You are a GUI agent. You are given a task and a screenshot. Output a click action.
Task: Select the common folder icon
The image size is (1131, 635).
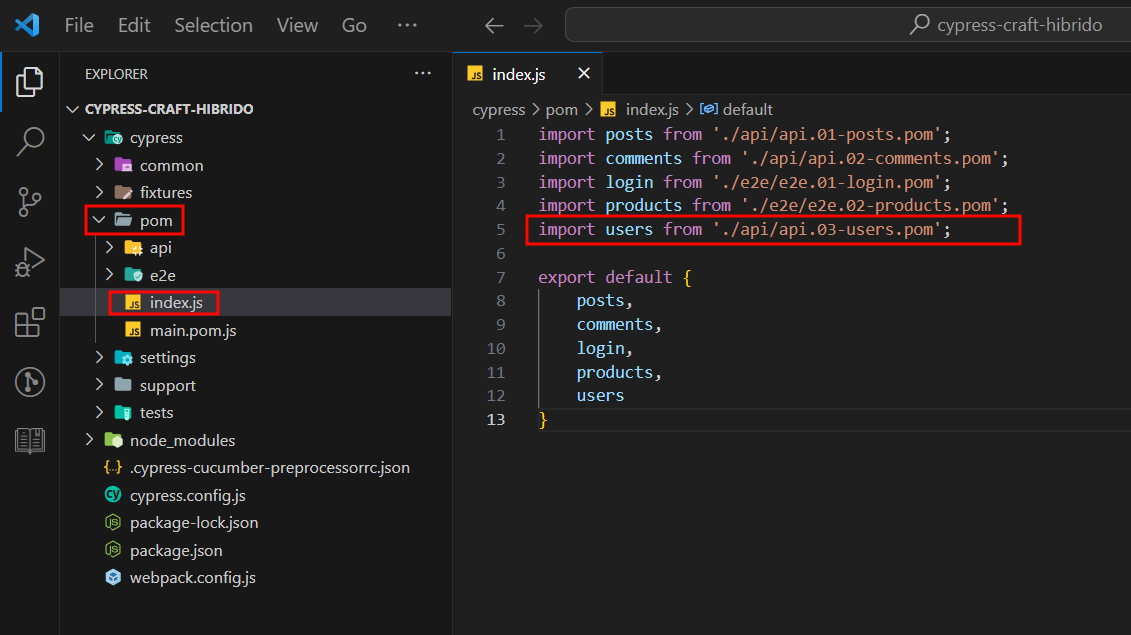pyautogui.click(x=123, y=165)
